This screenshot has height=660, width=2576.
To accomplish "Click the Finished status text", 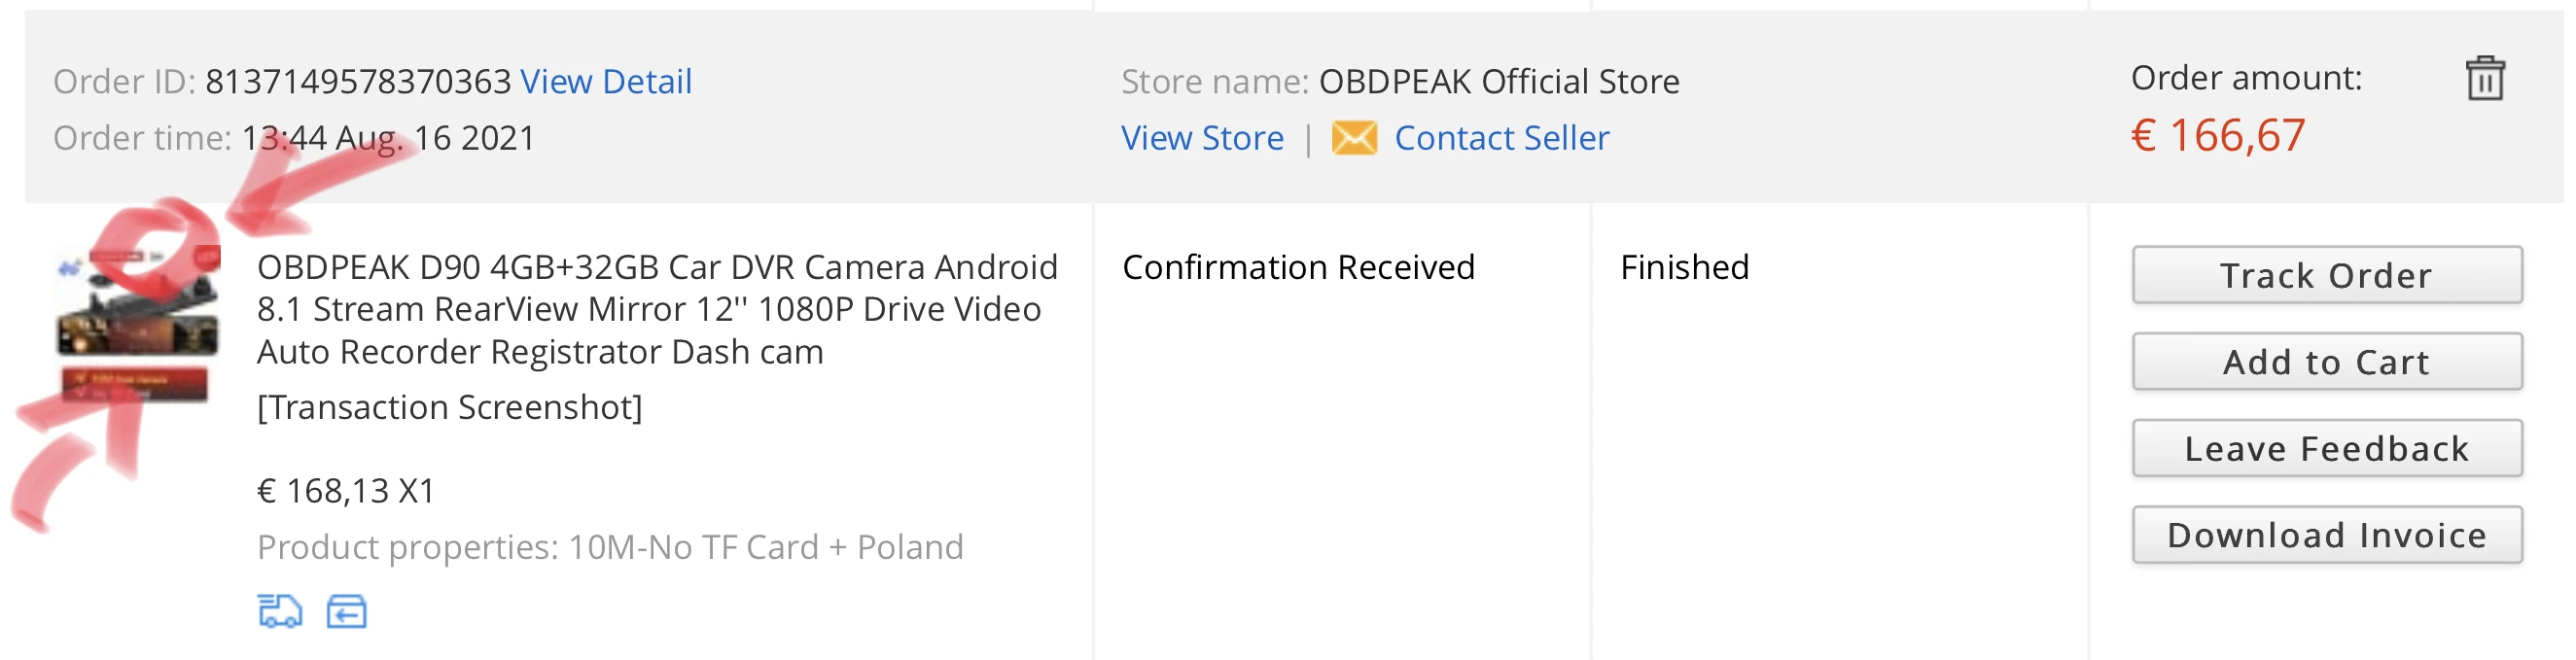I will click(1684, 267).
